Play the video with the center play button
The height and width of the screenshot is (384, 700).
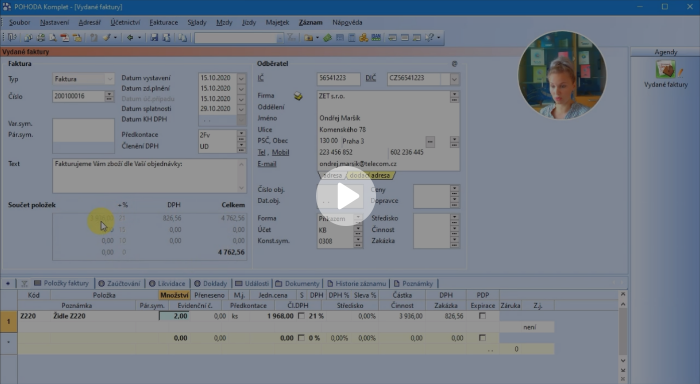pyautogui.click(x=346, y=196)
